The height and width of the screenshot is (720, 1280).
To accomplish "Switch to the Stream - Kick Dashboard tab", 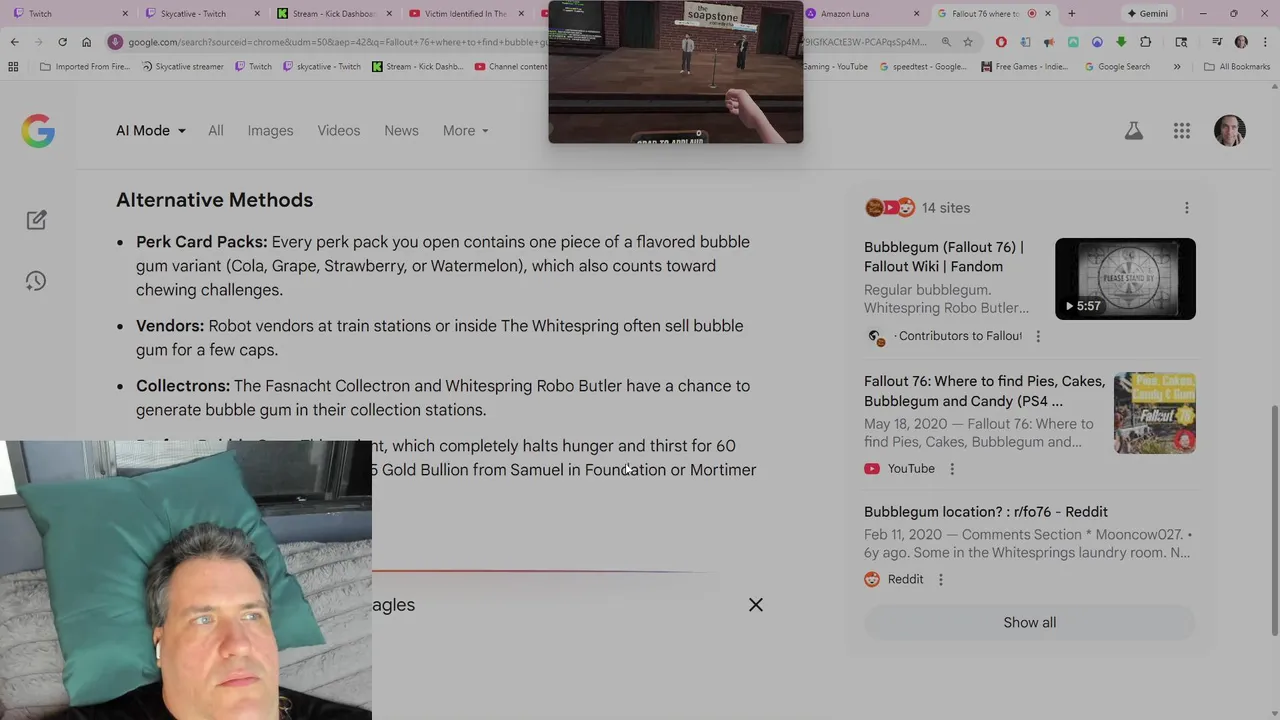I will tap(333, 14).
